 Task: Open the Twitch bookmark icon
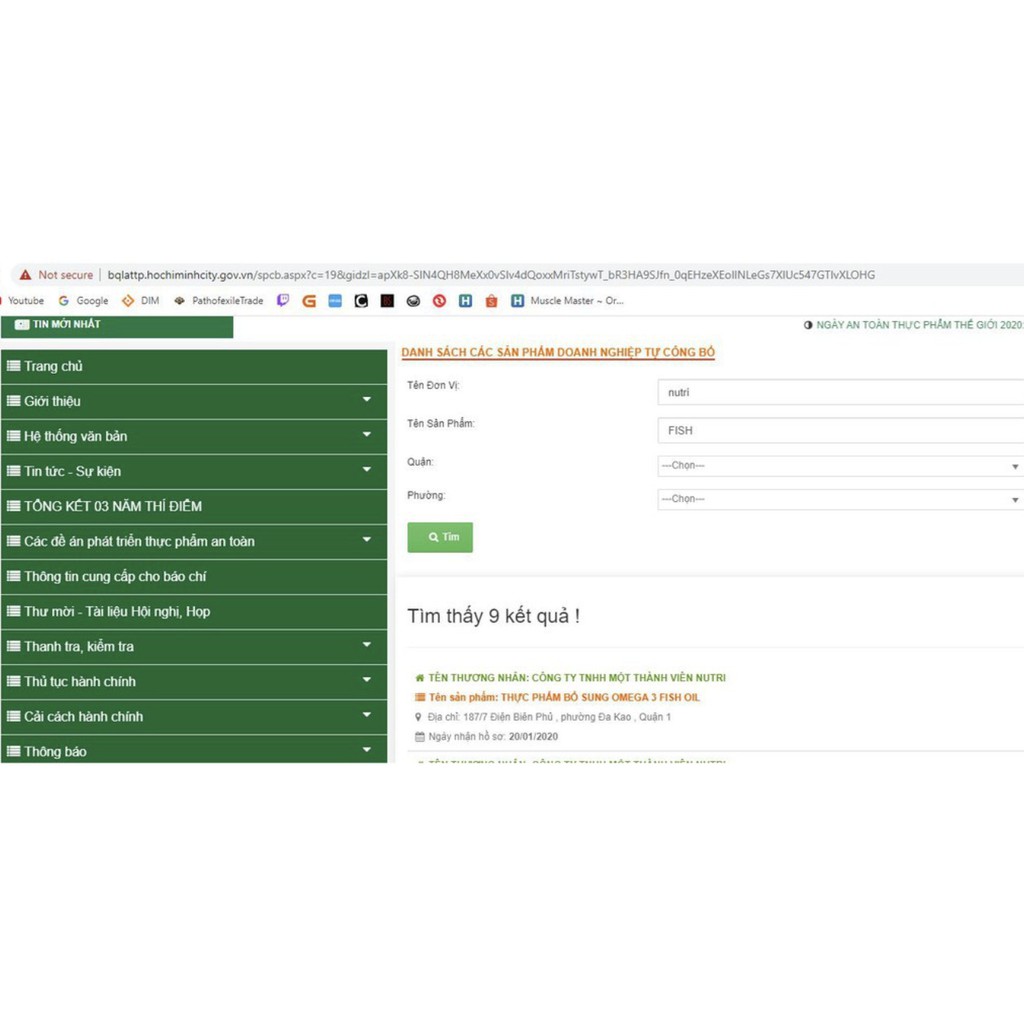(283, 300)
